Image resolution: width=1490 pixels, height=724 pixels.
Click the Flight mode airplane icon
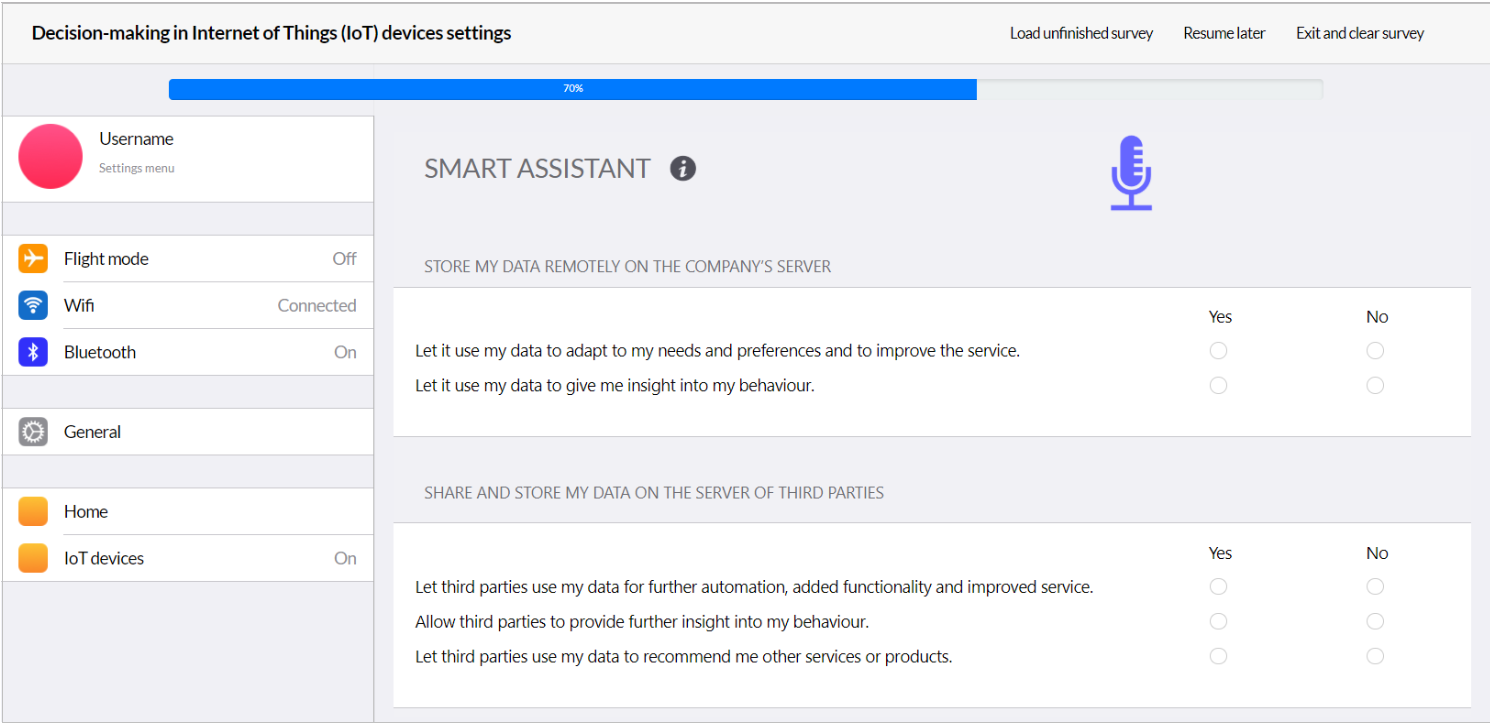[x=33, y=258]
